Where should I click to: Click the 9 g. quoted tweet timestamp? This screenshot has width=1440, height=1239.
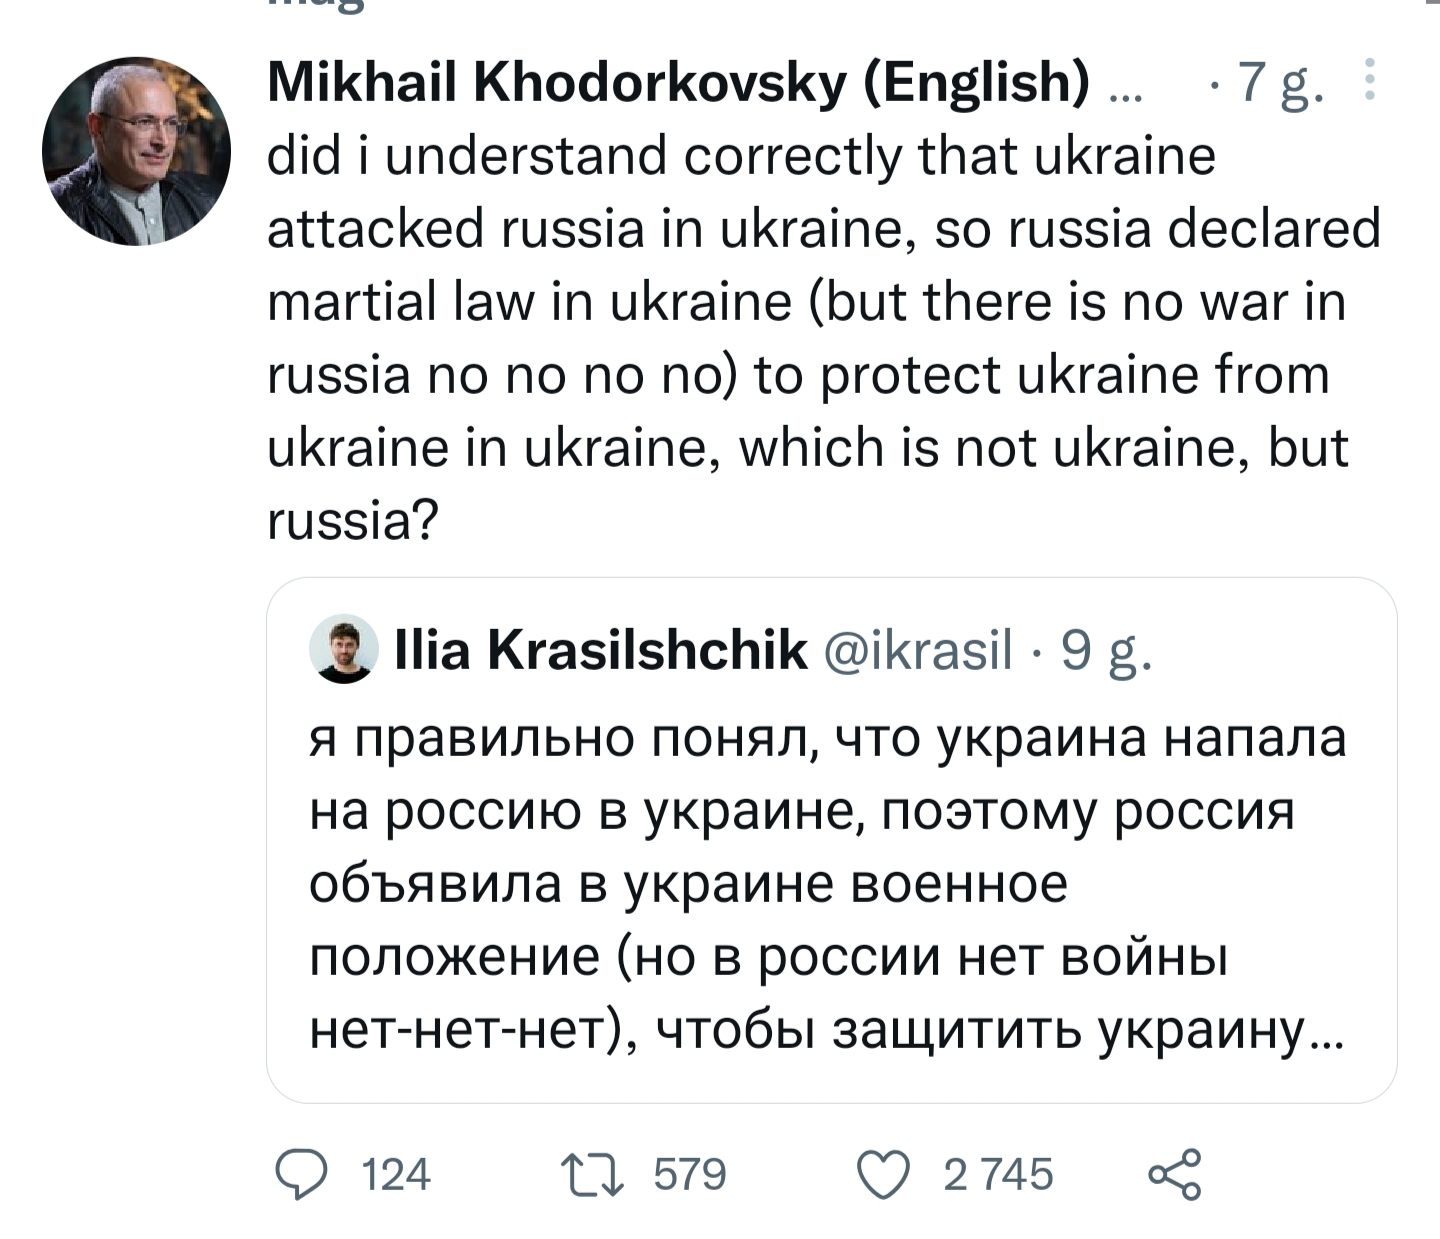[1106, 652]
